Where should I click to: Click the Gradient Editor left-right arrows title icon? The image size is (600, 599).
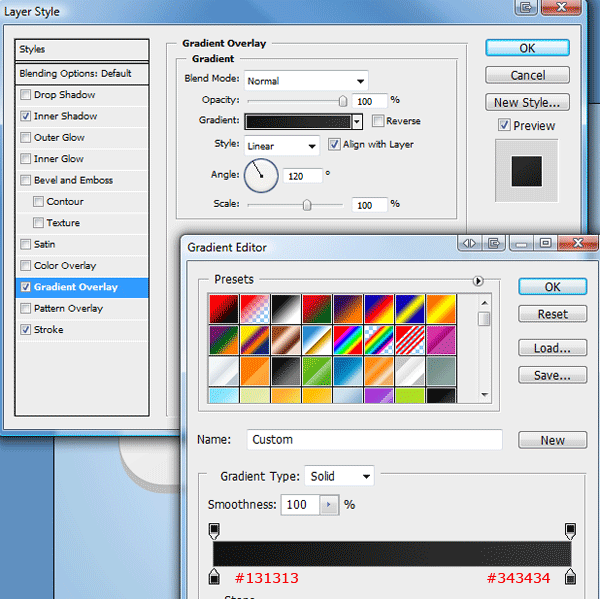pos(469,243)
